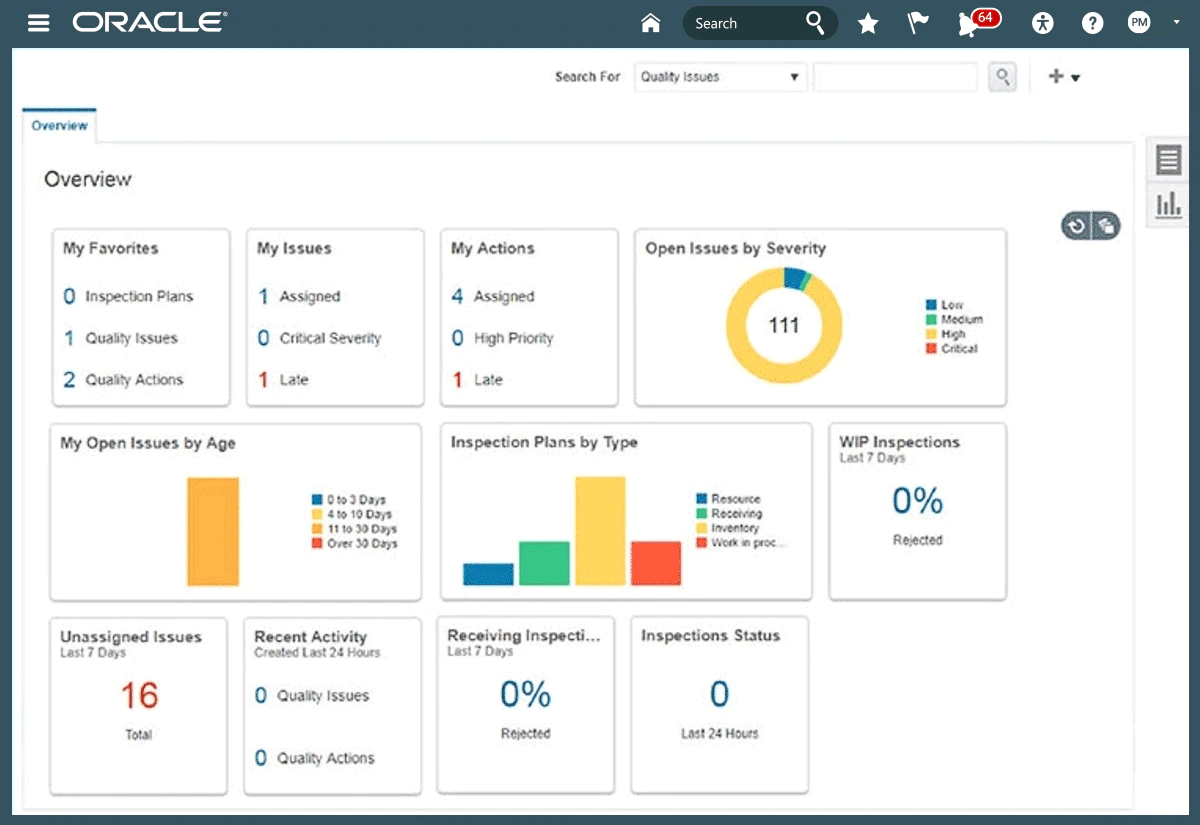The image size is (1200, 825).
Task: Expand the Quality Issues search dropdown
Action: click(x=794, y=77)
